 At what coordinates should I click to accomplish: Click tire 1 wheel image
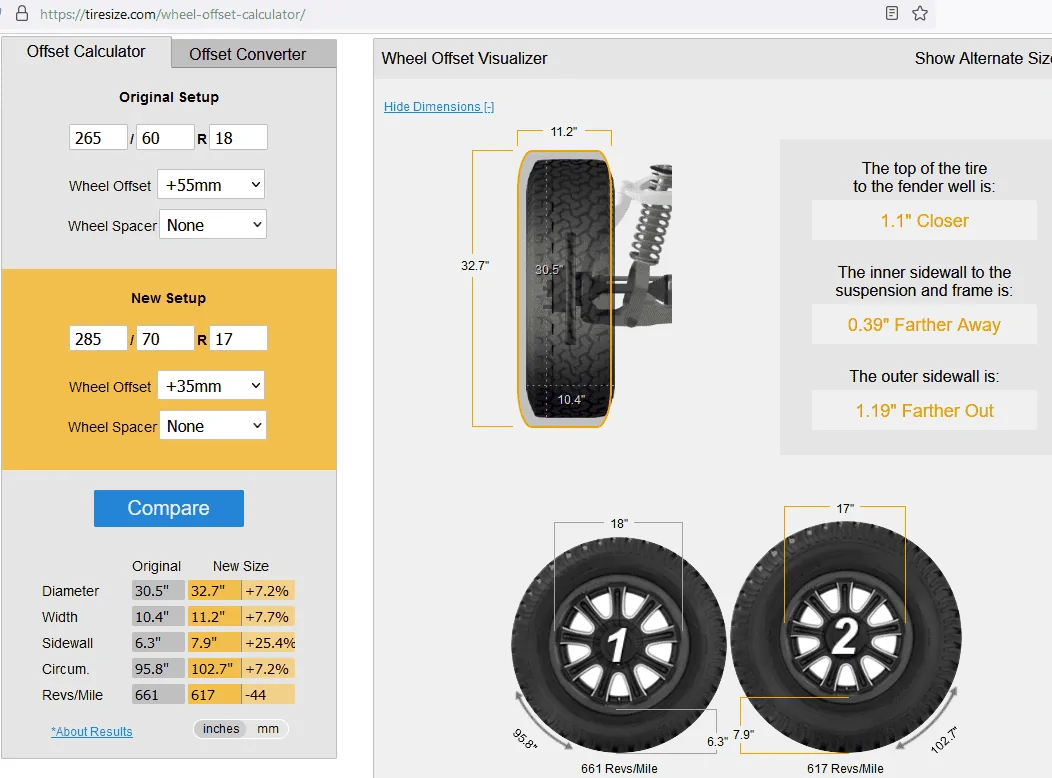point(618,644)
